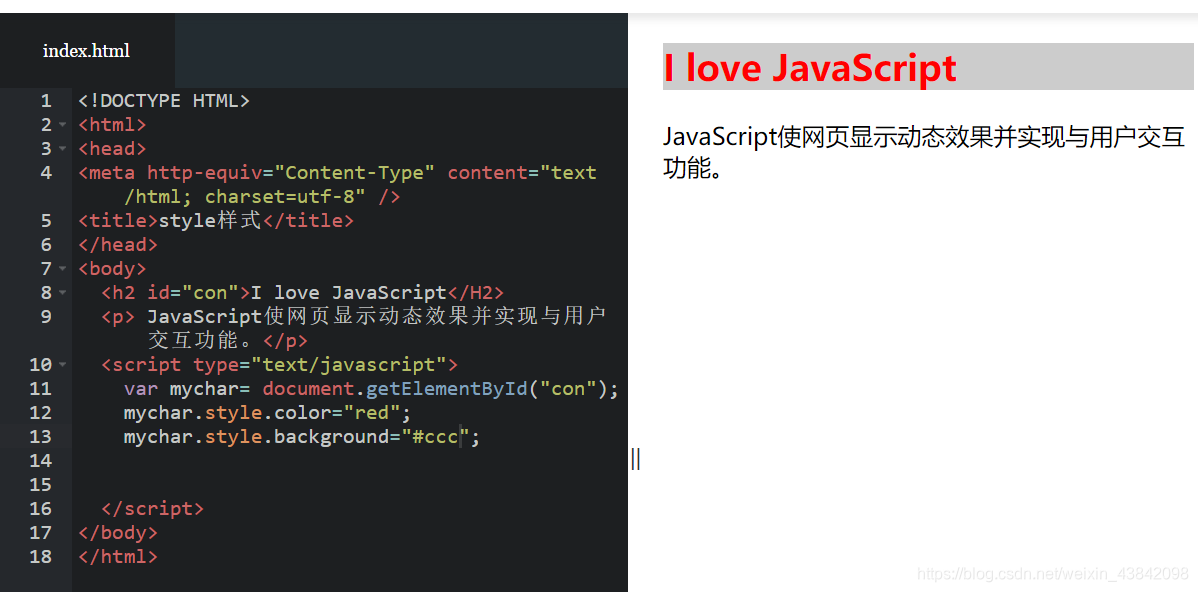1198x592 pixels.
Task: Click the closing </script> tag
Action: (x=153, y=509)
